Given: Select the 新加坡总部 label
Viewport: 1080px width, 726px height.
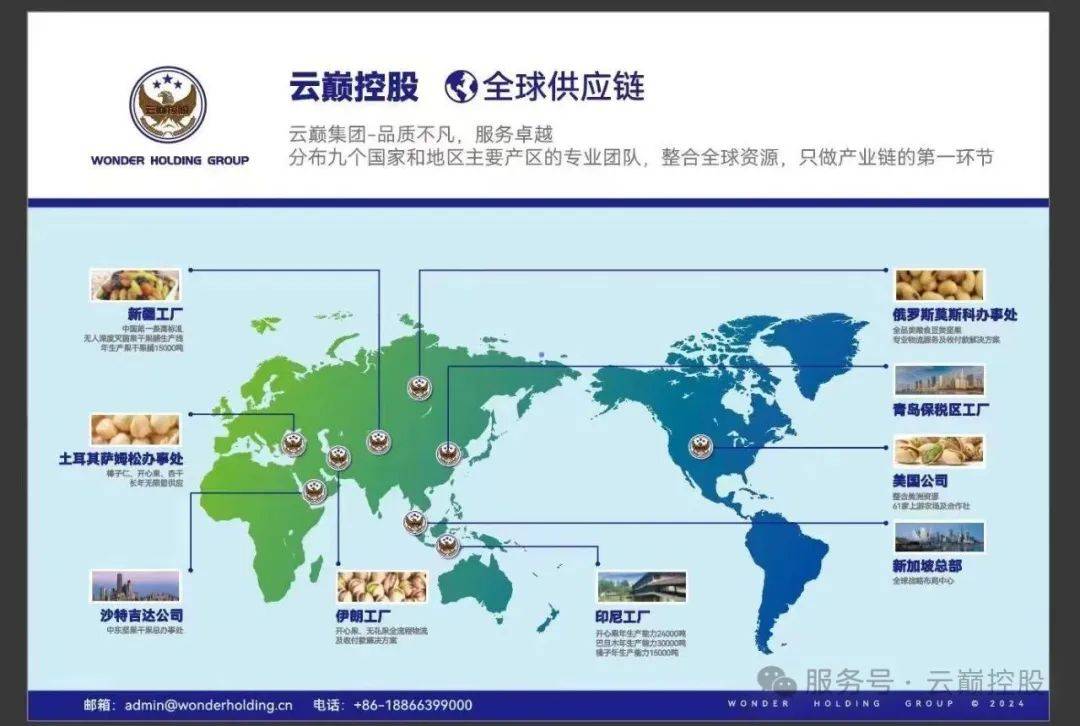Looking at the screenshot, I should tap(927, 566).
